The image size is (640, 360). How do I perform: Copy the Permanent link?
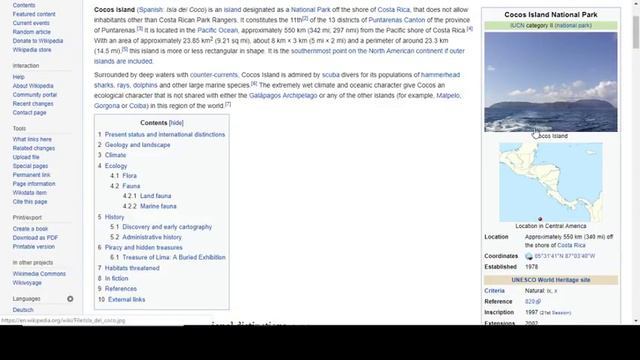(31, 175)
